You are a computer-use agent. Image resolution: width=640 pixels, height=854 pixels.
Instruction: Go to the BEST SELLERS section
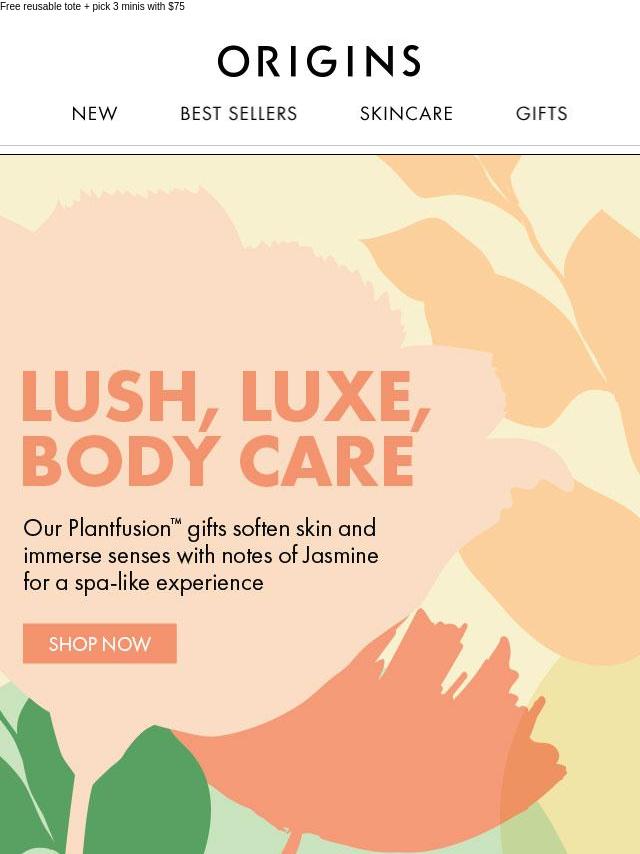pos(239,113)
